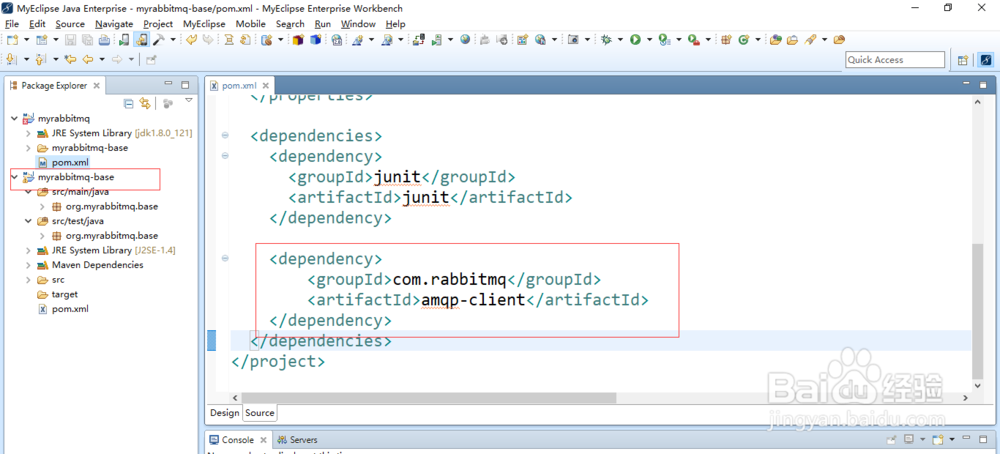Viewport: 1000px width, 454px height.
Task: Click the hammer Build toolbar icon
Action: (159, 40)
